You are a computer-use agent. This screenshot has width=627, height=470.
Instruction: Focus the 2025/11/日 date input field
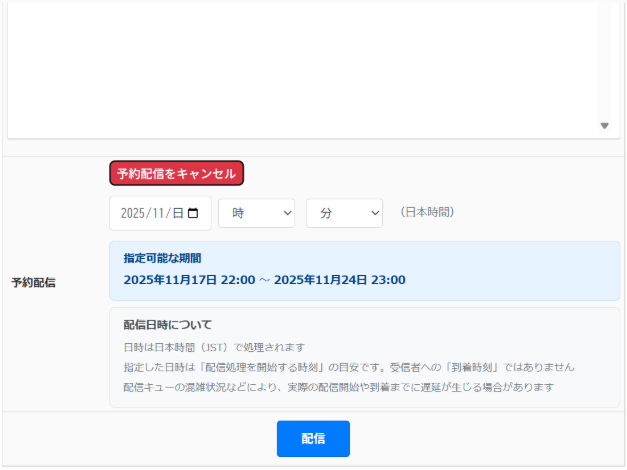[150, 213]
